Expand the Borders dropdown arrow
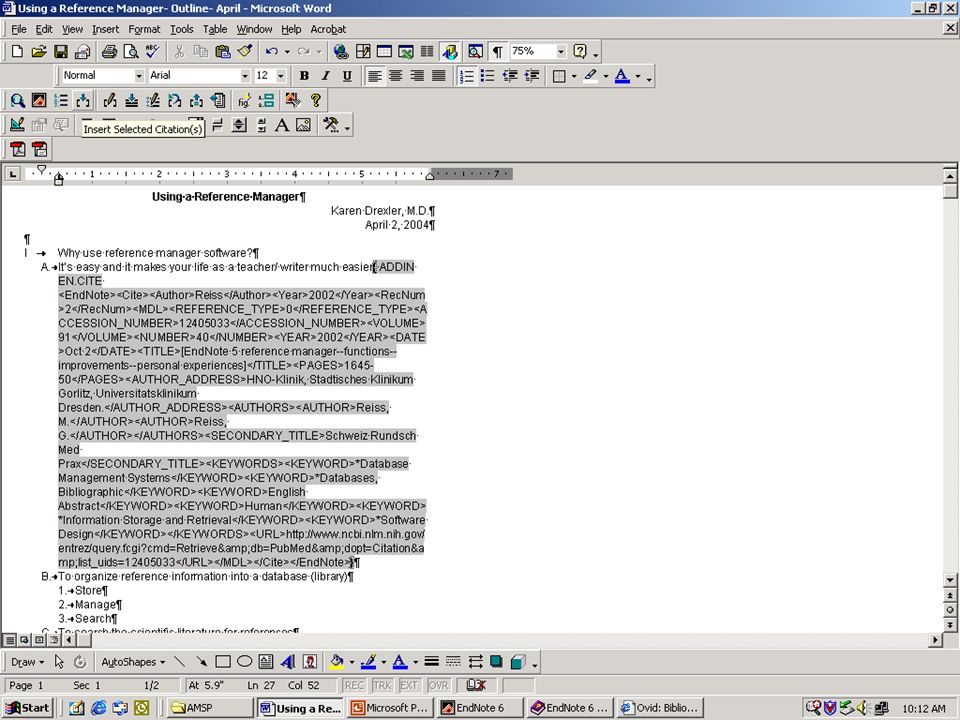 coord(574,76)
